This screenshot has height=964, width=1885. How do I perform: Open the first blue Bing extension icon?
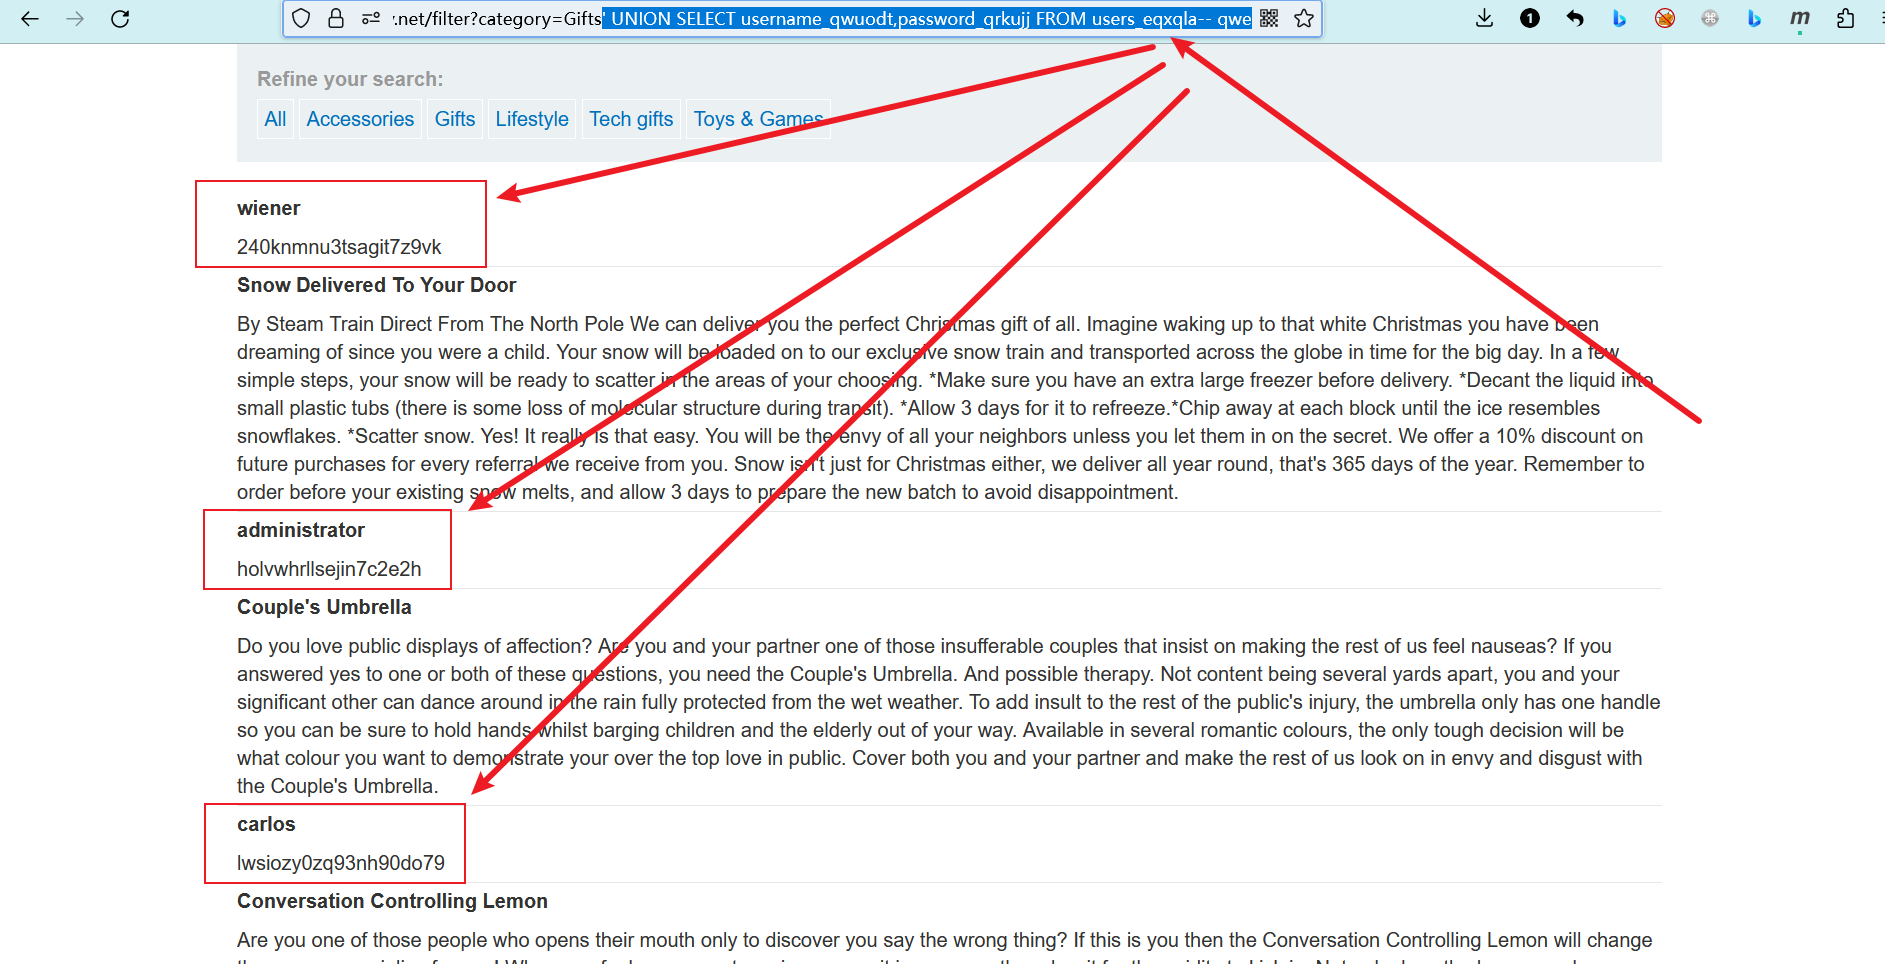click(x=1620, y=18)
